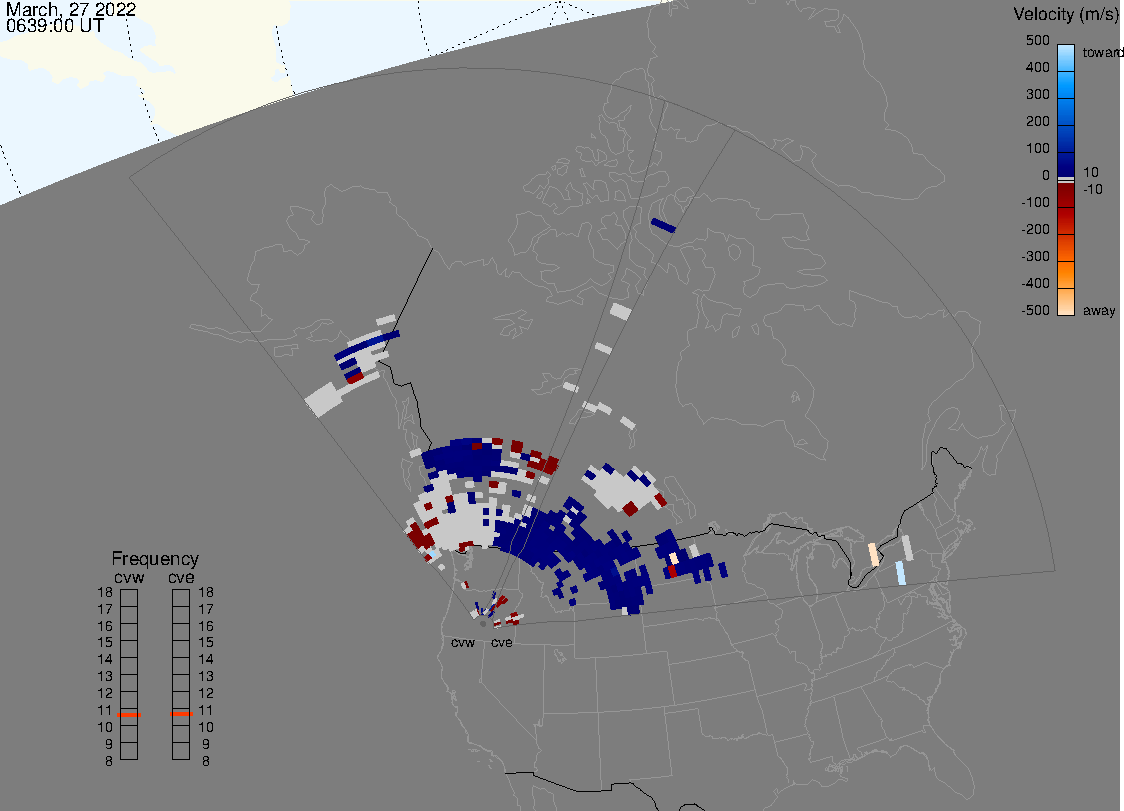
Task: Select the dark red 0 to -100 color bar segment
Action: pos(1066,195)
